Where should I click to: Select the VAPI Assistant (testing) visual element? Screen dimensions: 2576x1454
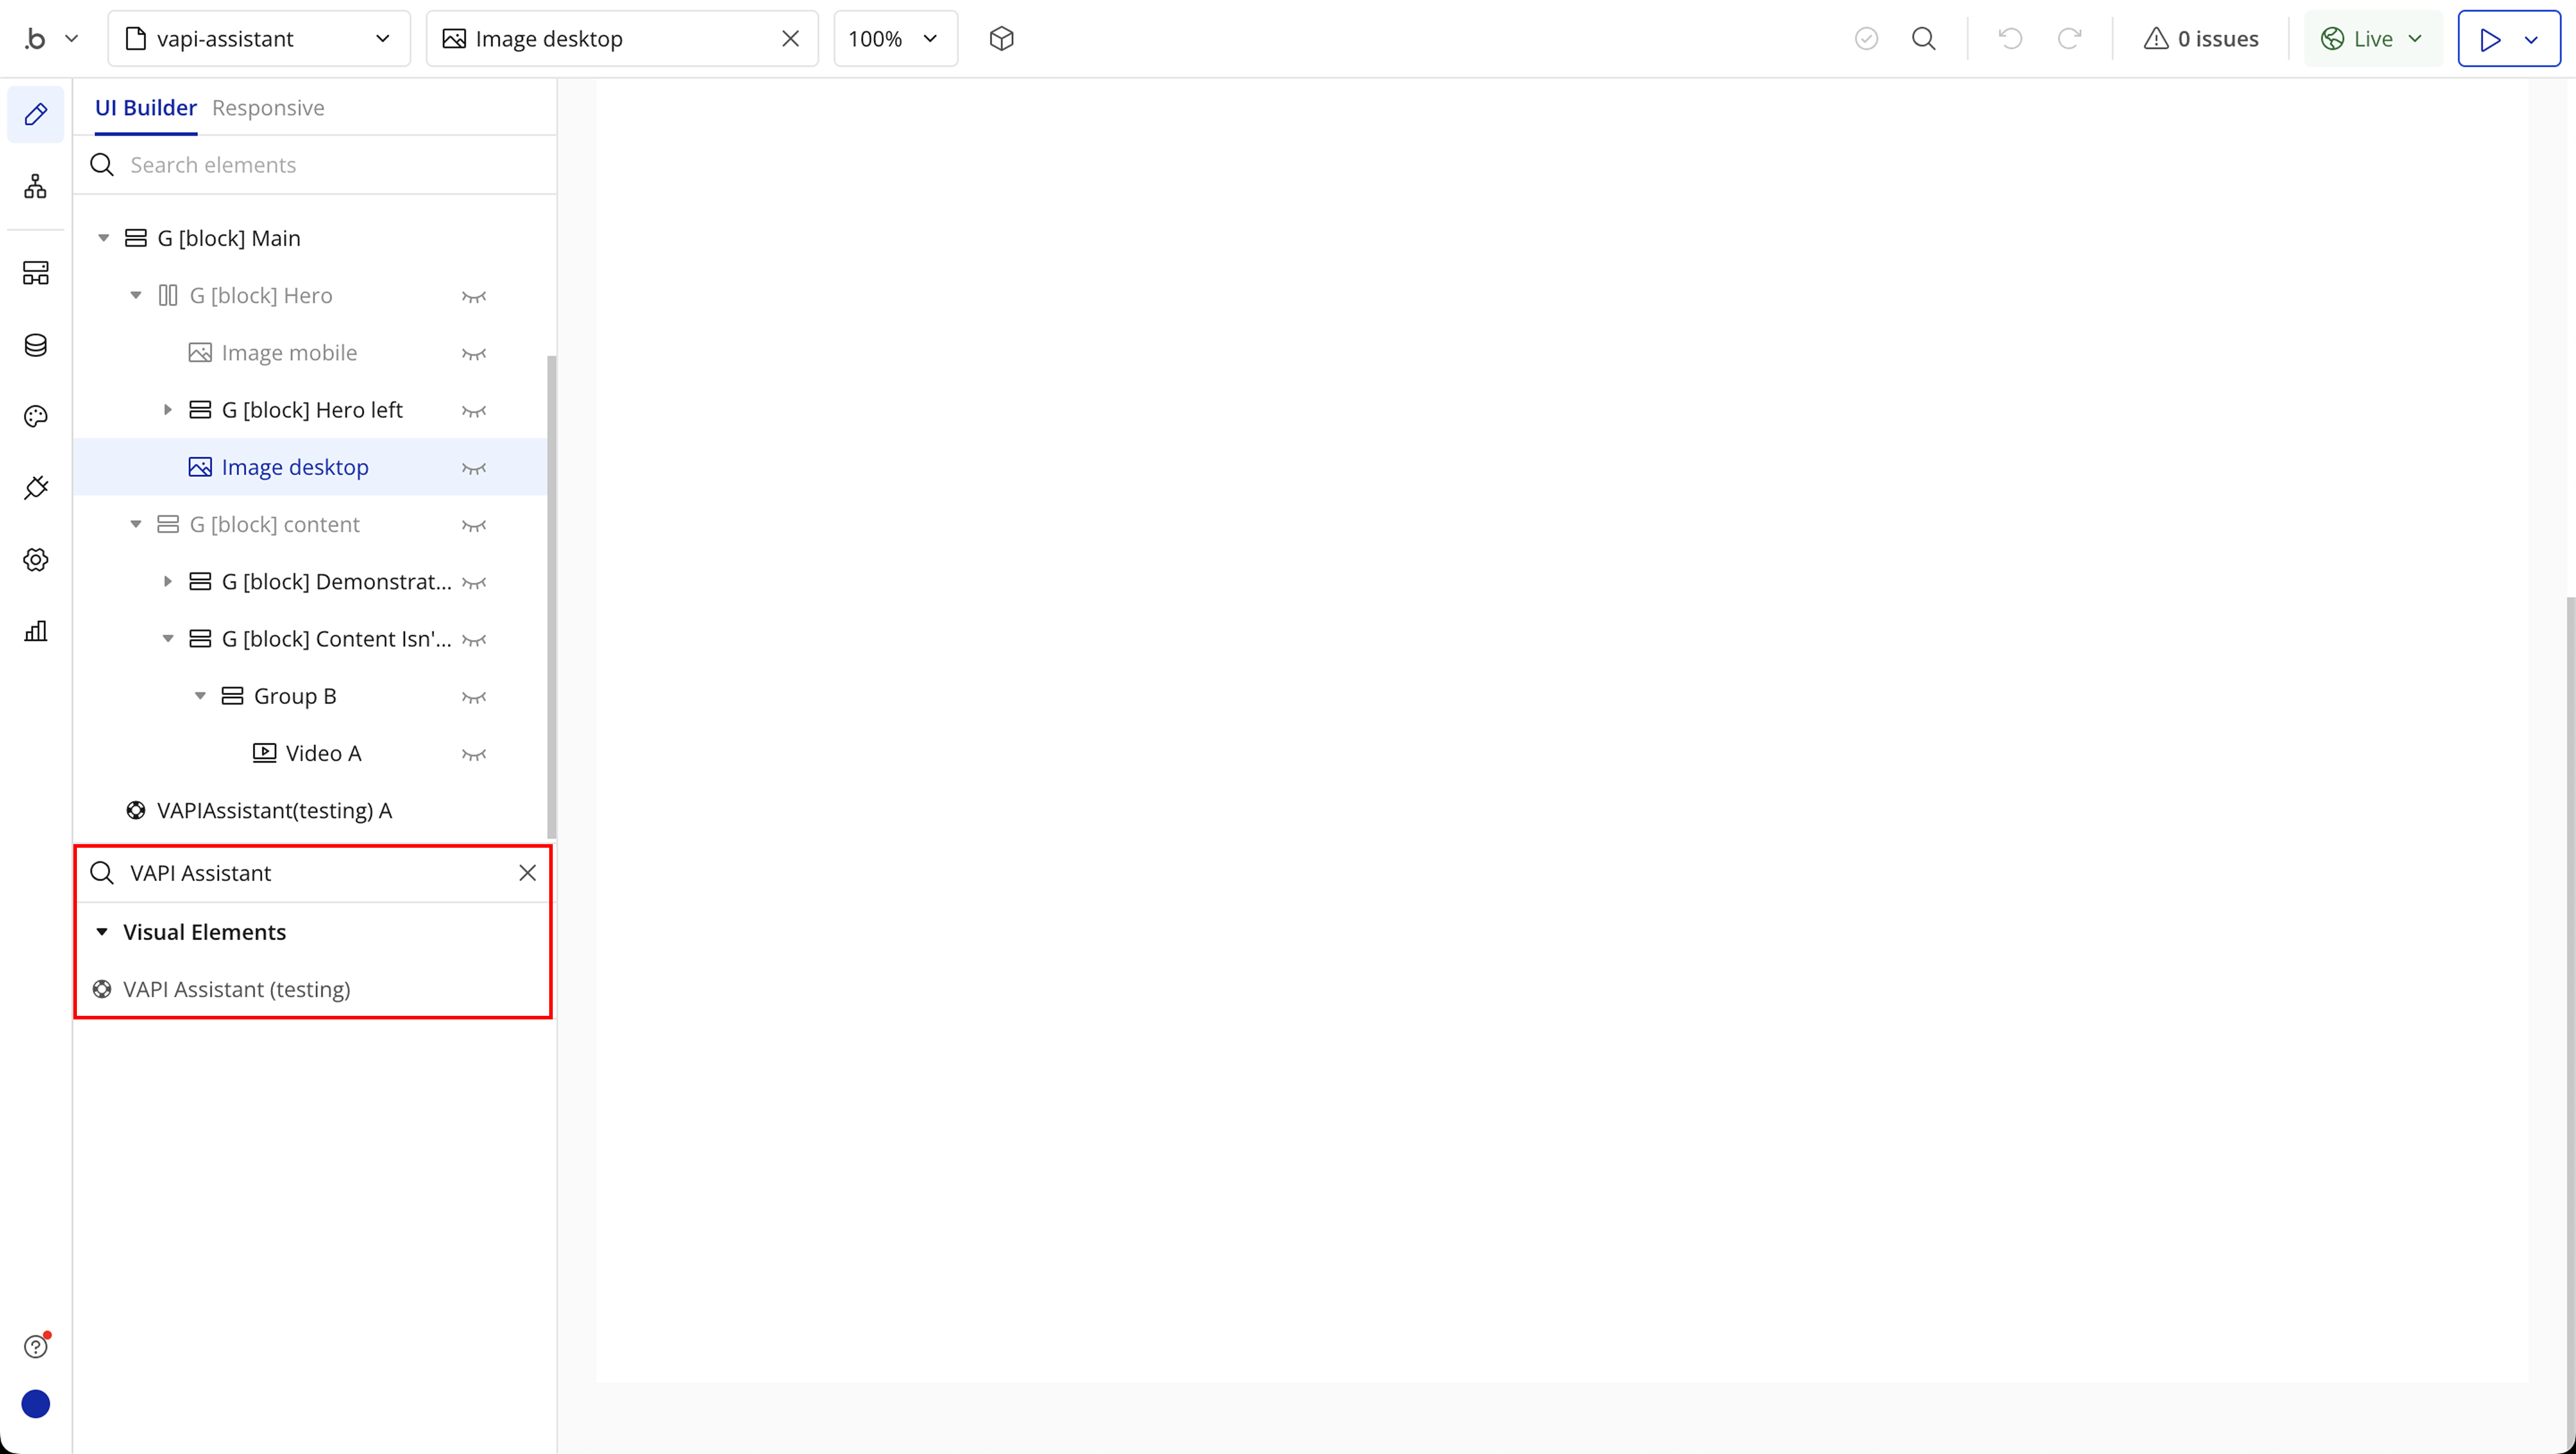coord(236,989)
